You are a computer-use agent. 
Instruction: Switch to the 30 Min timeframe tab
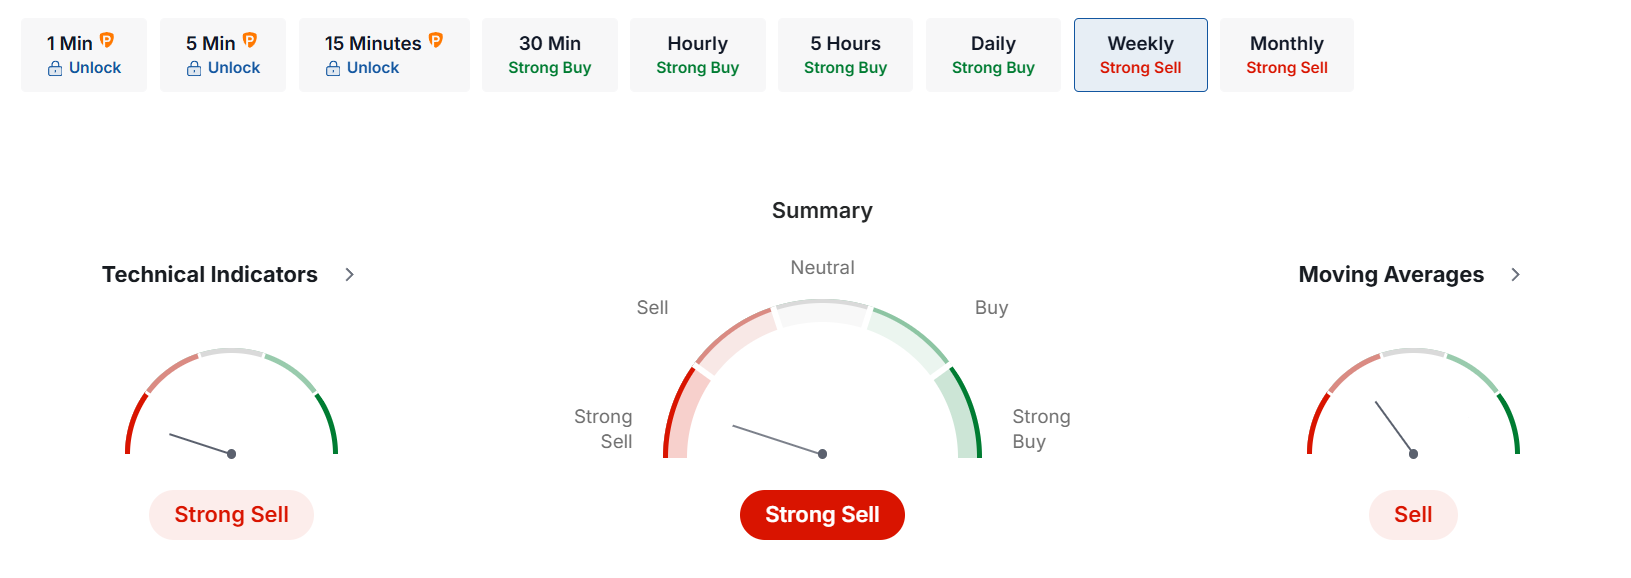point(549,55)
